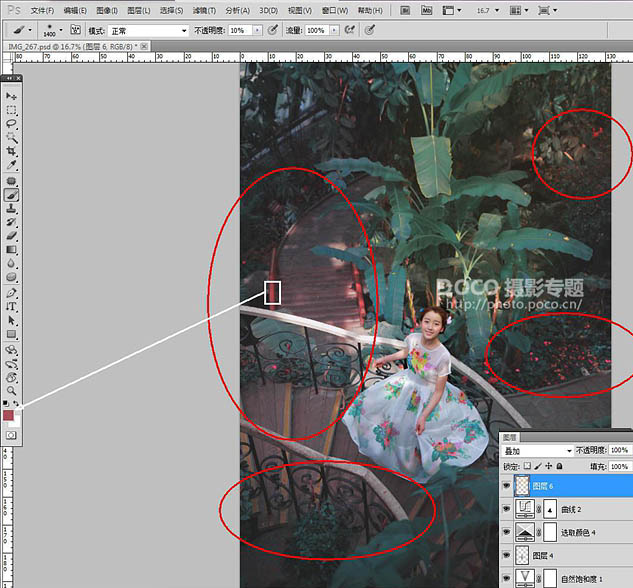Reset default foreground and background colors
This screenshot has width=633, height=588.
[6, 403]
